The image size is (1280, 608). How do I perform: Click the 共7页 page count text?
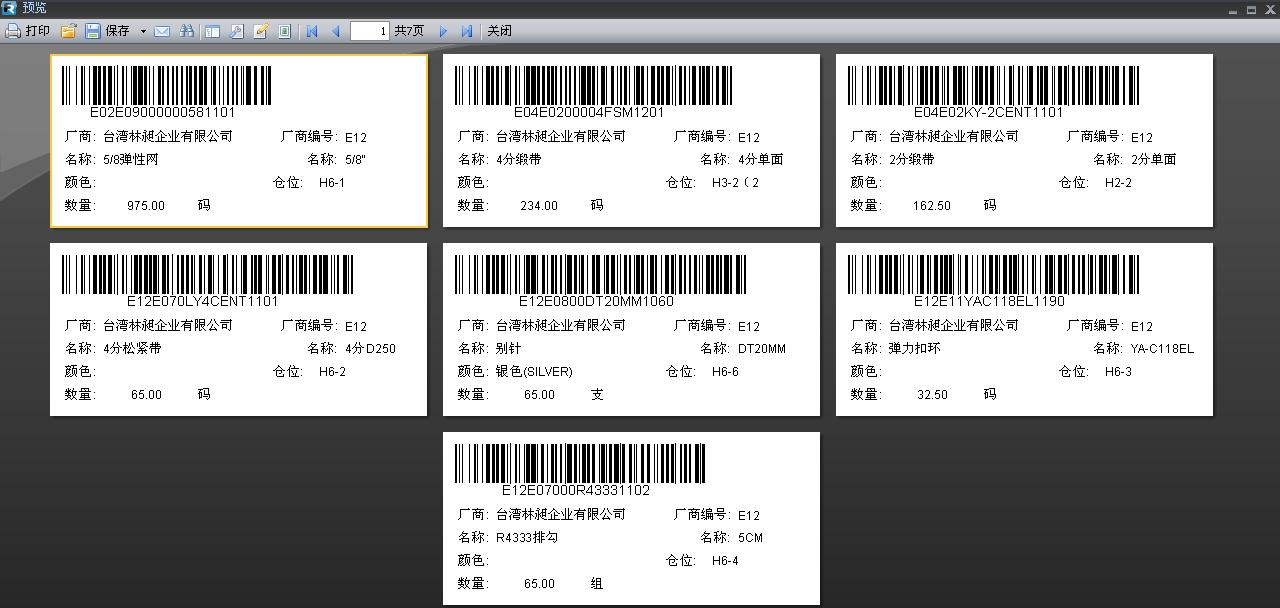click(409, 31)
